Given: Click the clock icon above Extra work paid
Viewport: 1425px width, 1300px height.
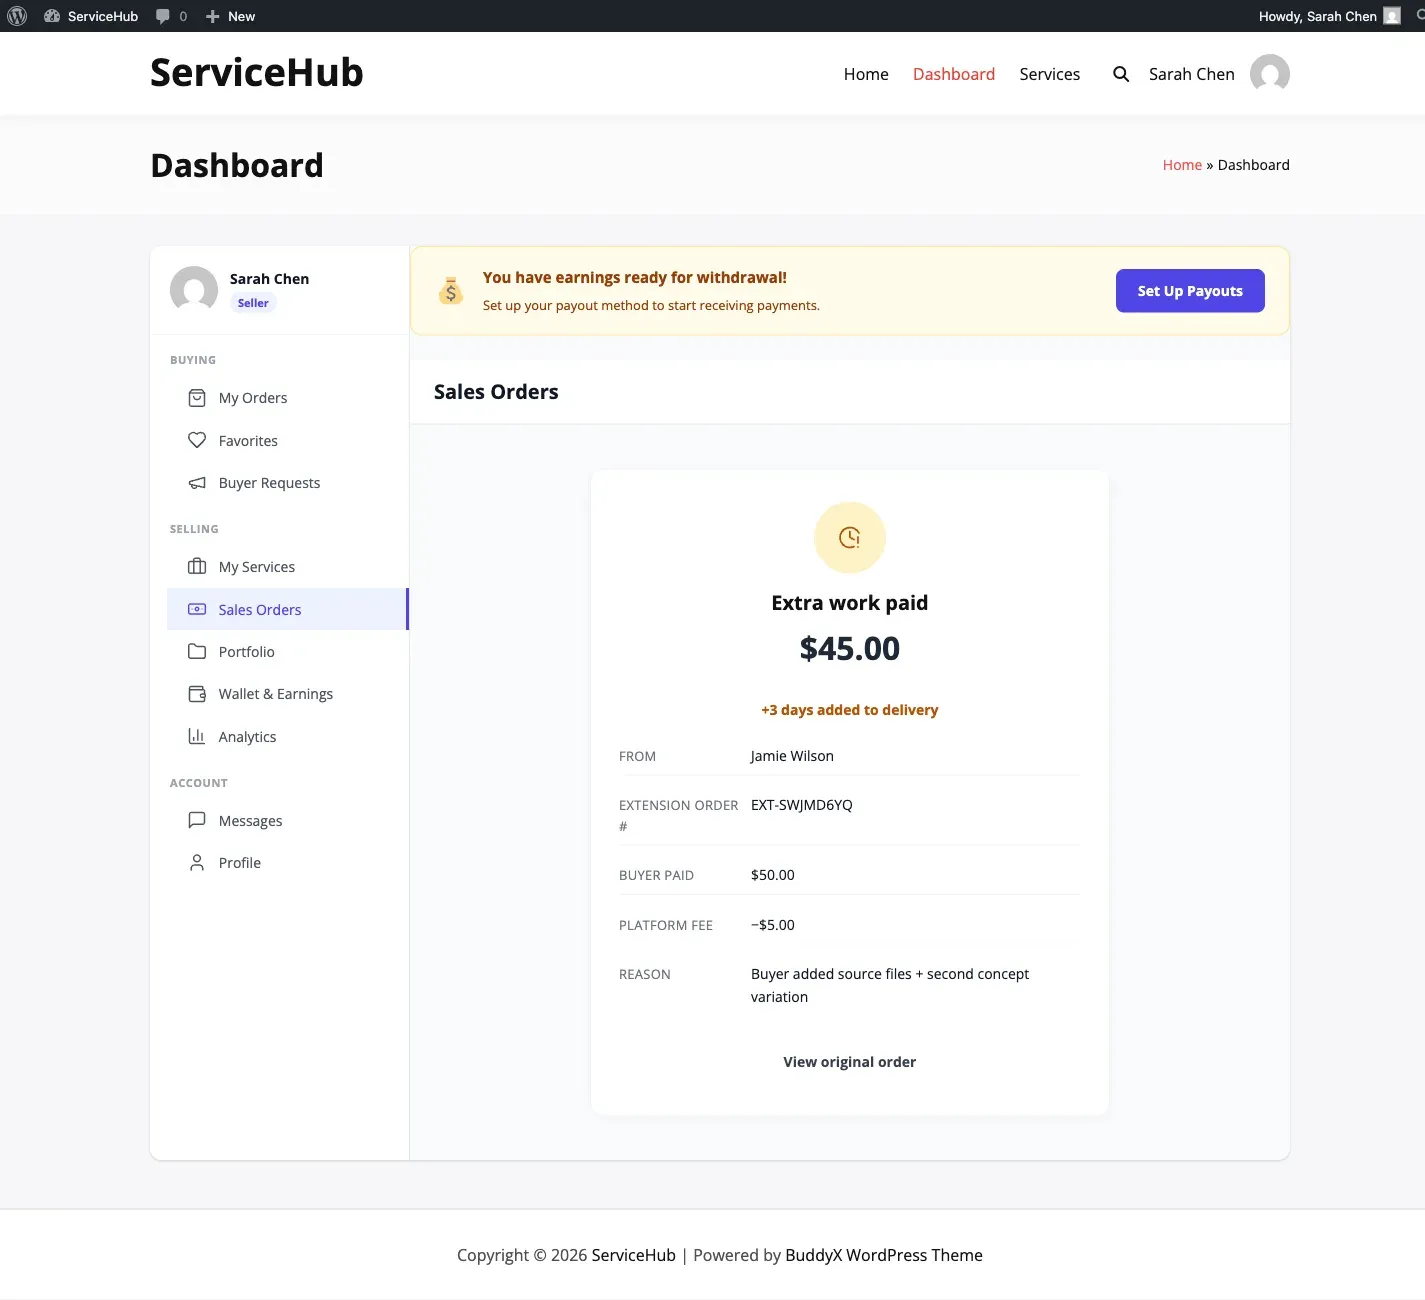Looking at the screenshot, I should pos(850,538).
